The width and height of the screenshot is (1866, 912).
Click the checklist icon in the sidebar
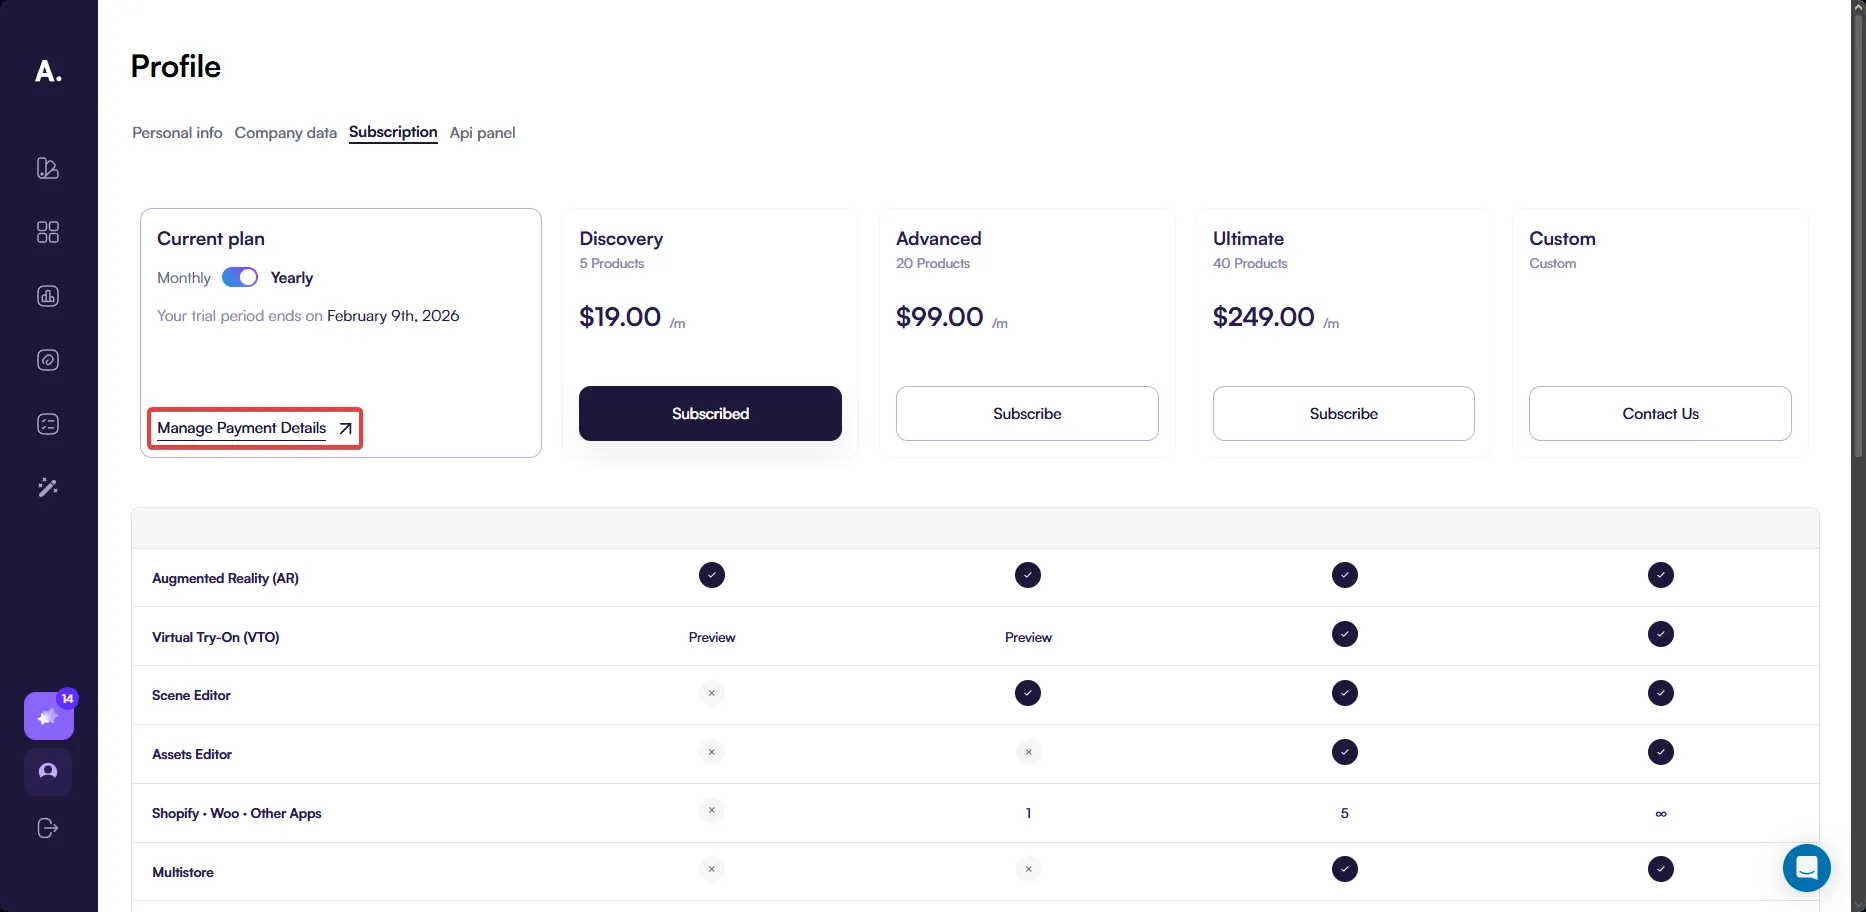pos(48,424)
